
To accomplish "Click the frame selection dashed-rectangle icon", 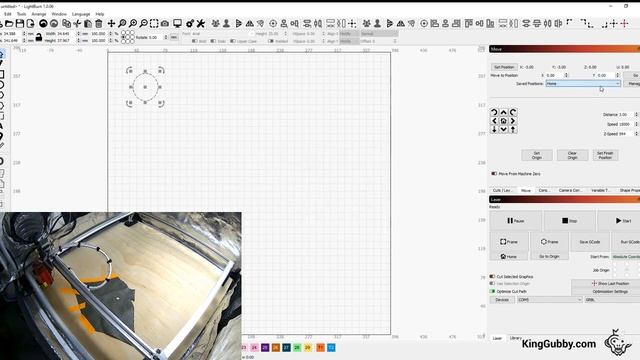I will pyautogui.click(x=154, y=24).
